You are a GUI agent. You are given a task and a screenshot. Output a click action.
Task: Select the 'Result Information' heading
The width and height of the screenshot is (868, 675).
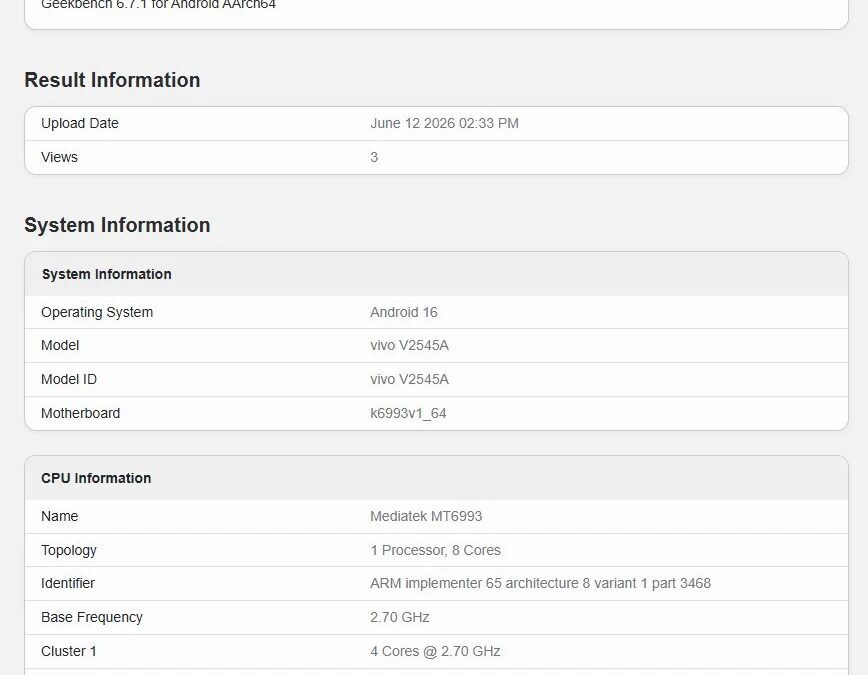coord(112,80)
